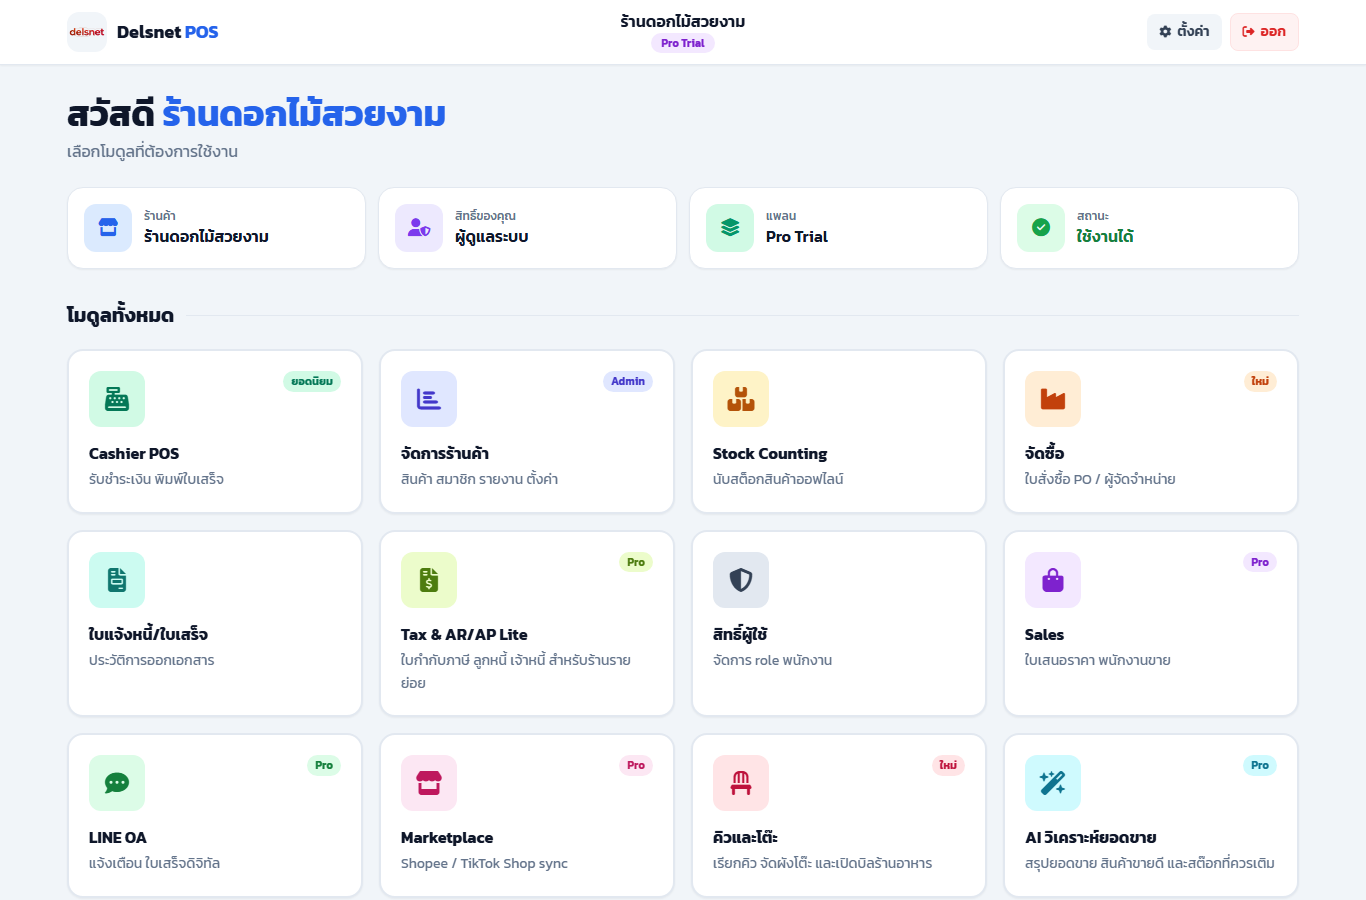Open the ใบแจ้งหนี้/ใบเสร็จ document icon
1366x900 pixels.
coord(117,580)
